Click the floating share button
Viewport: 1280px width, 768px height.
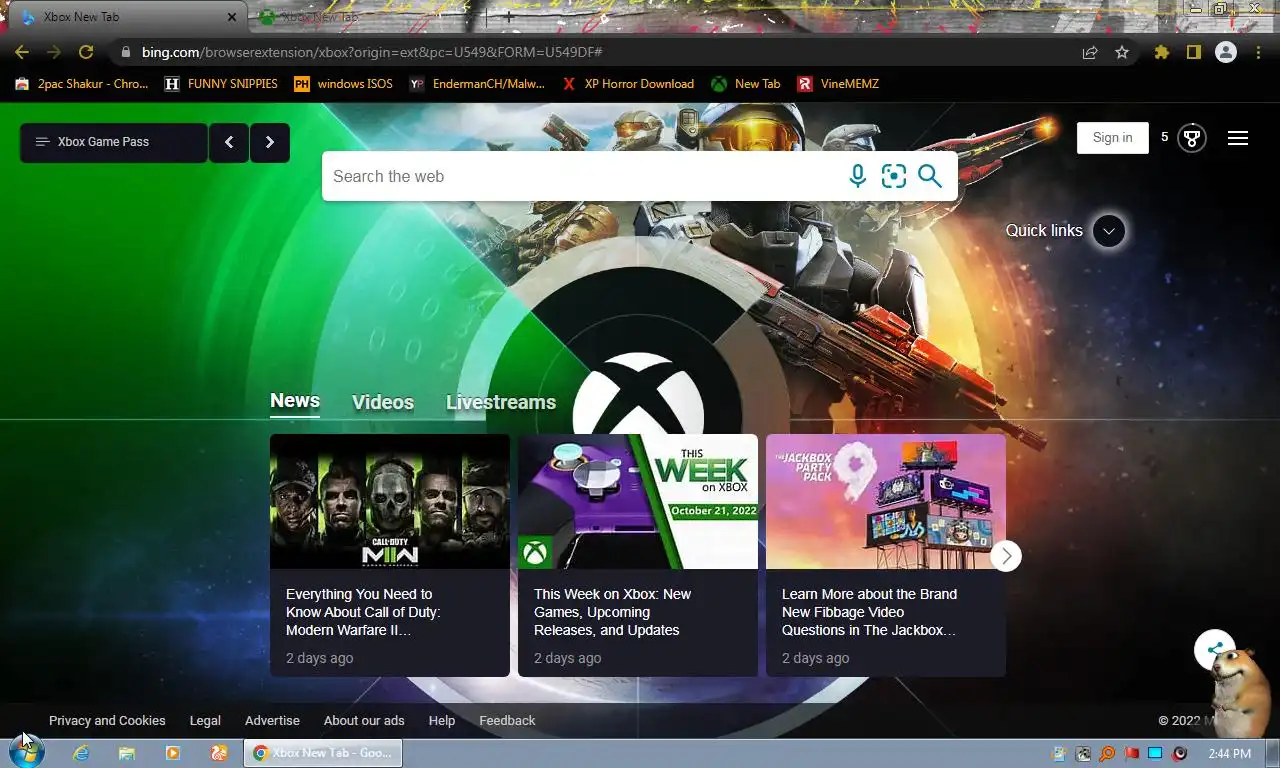(1214, 649)
